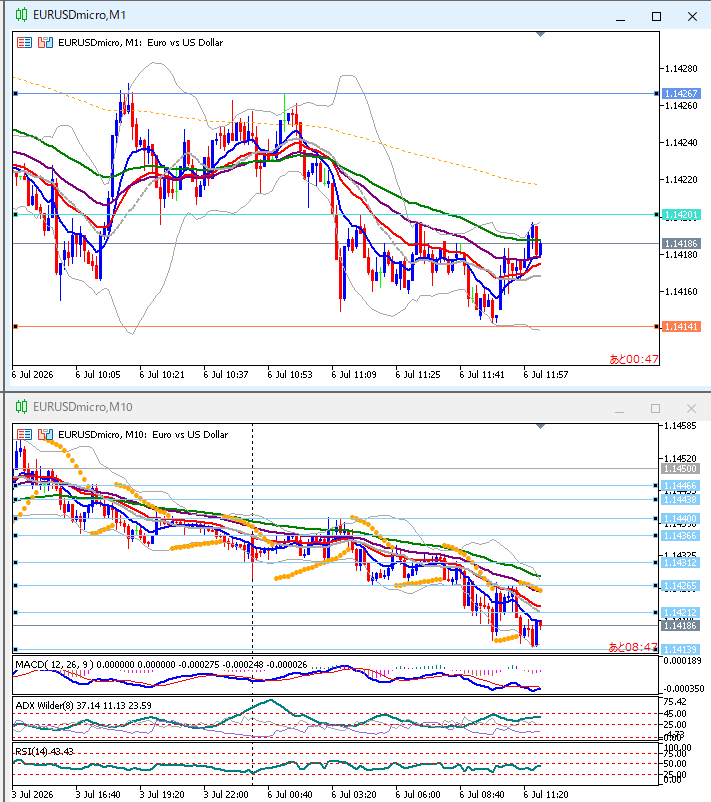This screenshot has height=802, width=711.
Task: Select the 1.14186 current price label on M10
Action: coord(680,626)
